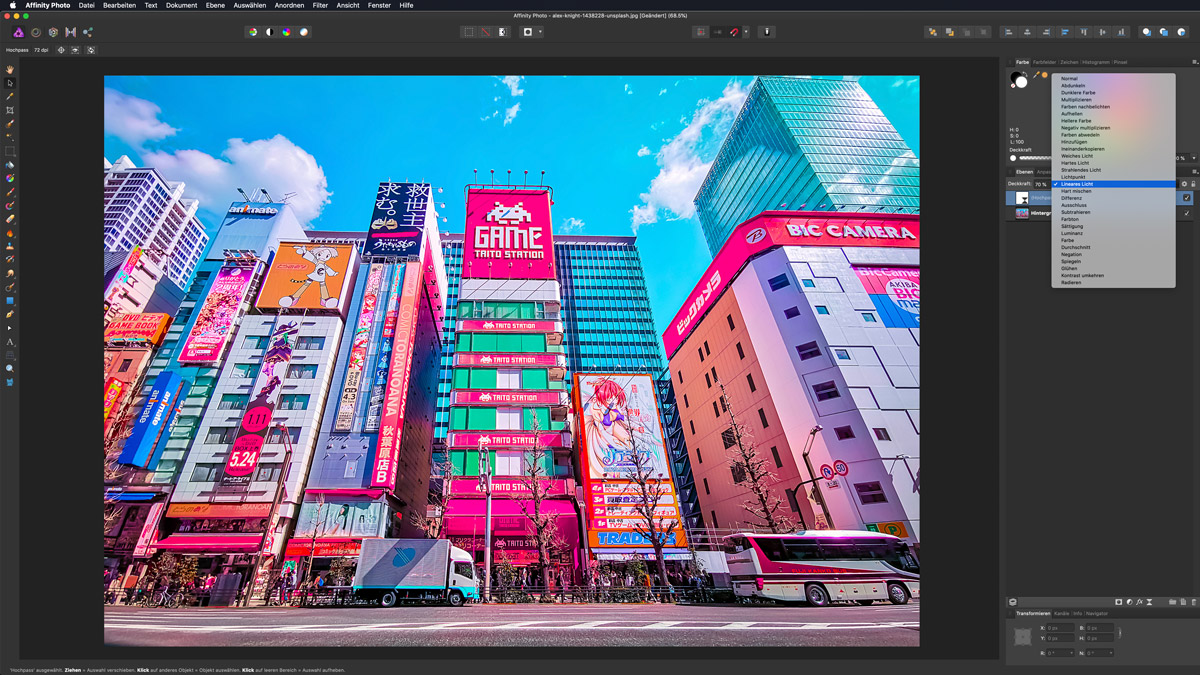The width and height of the screenshot is (1200, 675).
Task: Toggle visibility checkbox of the Hochpass layer
Action: coord(1187,198)
